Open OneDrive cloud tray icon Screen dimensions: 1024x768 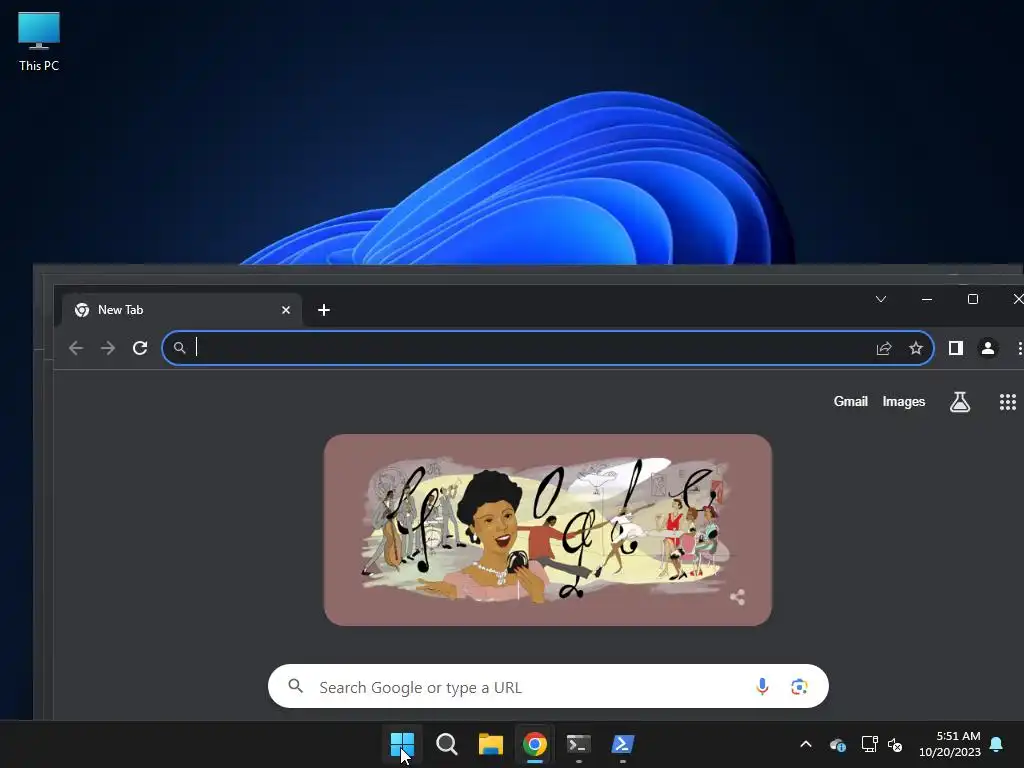point(837,744)
